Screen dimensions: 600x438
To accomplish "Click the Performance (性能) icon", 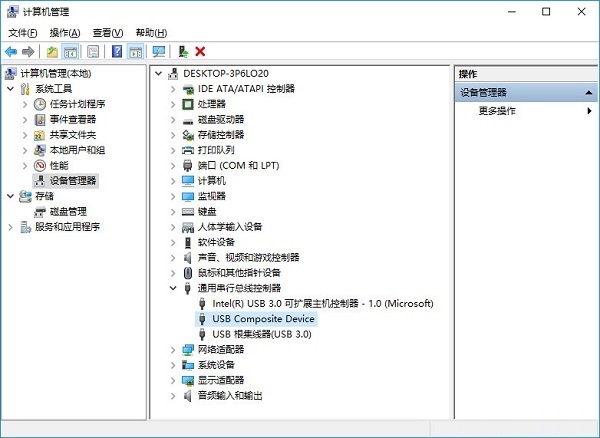I will coord(40,166).
